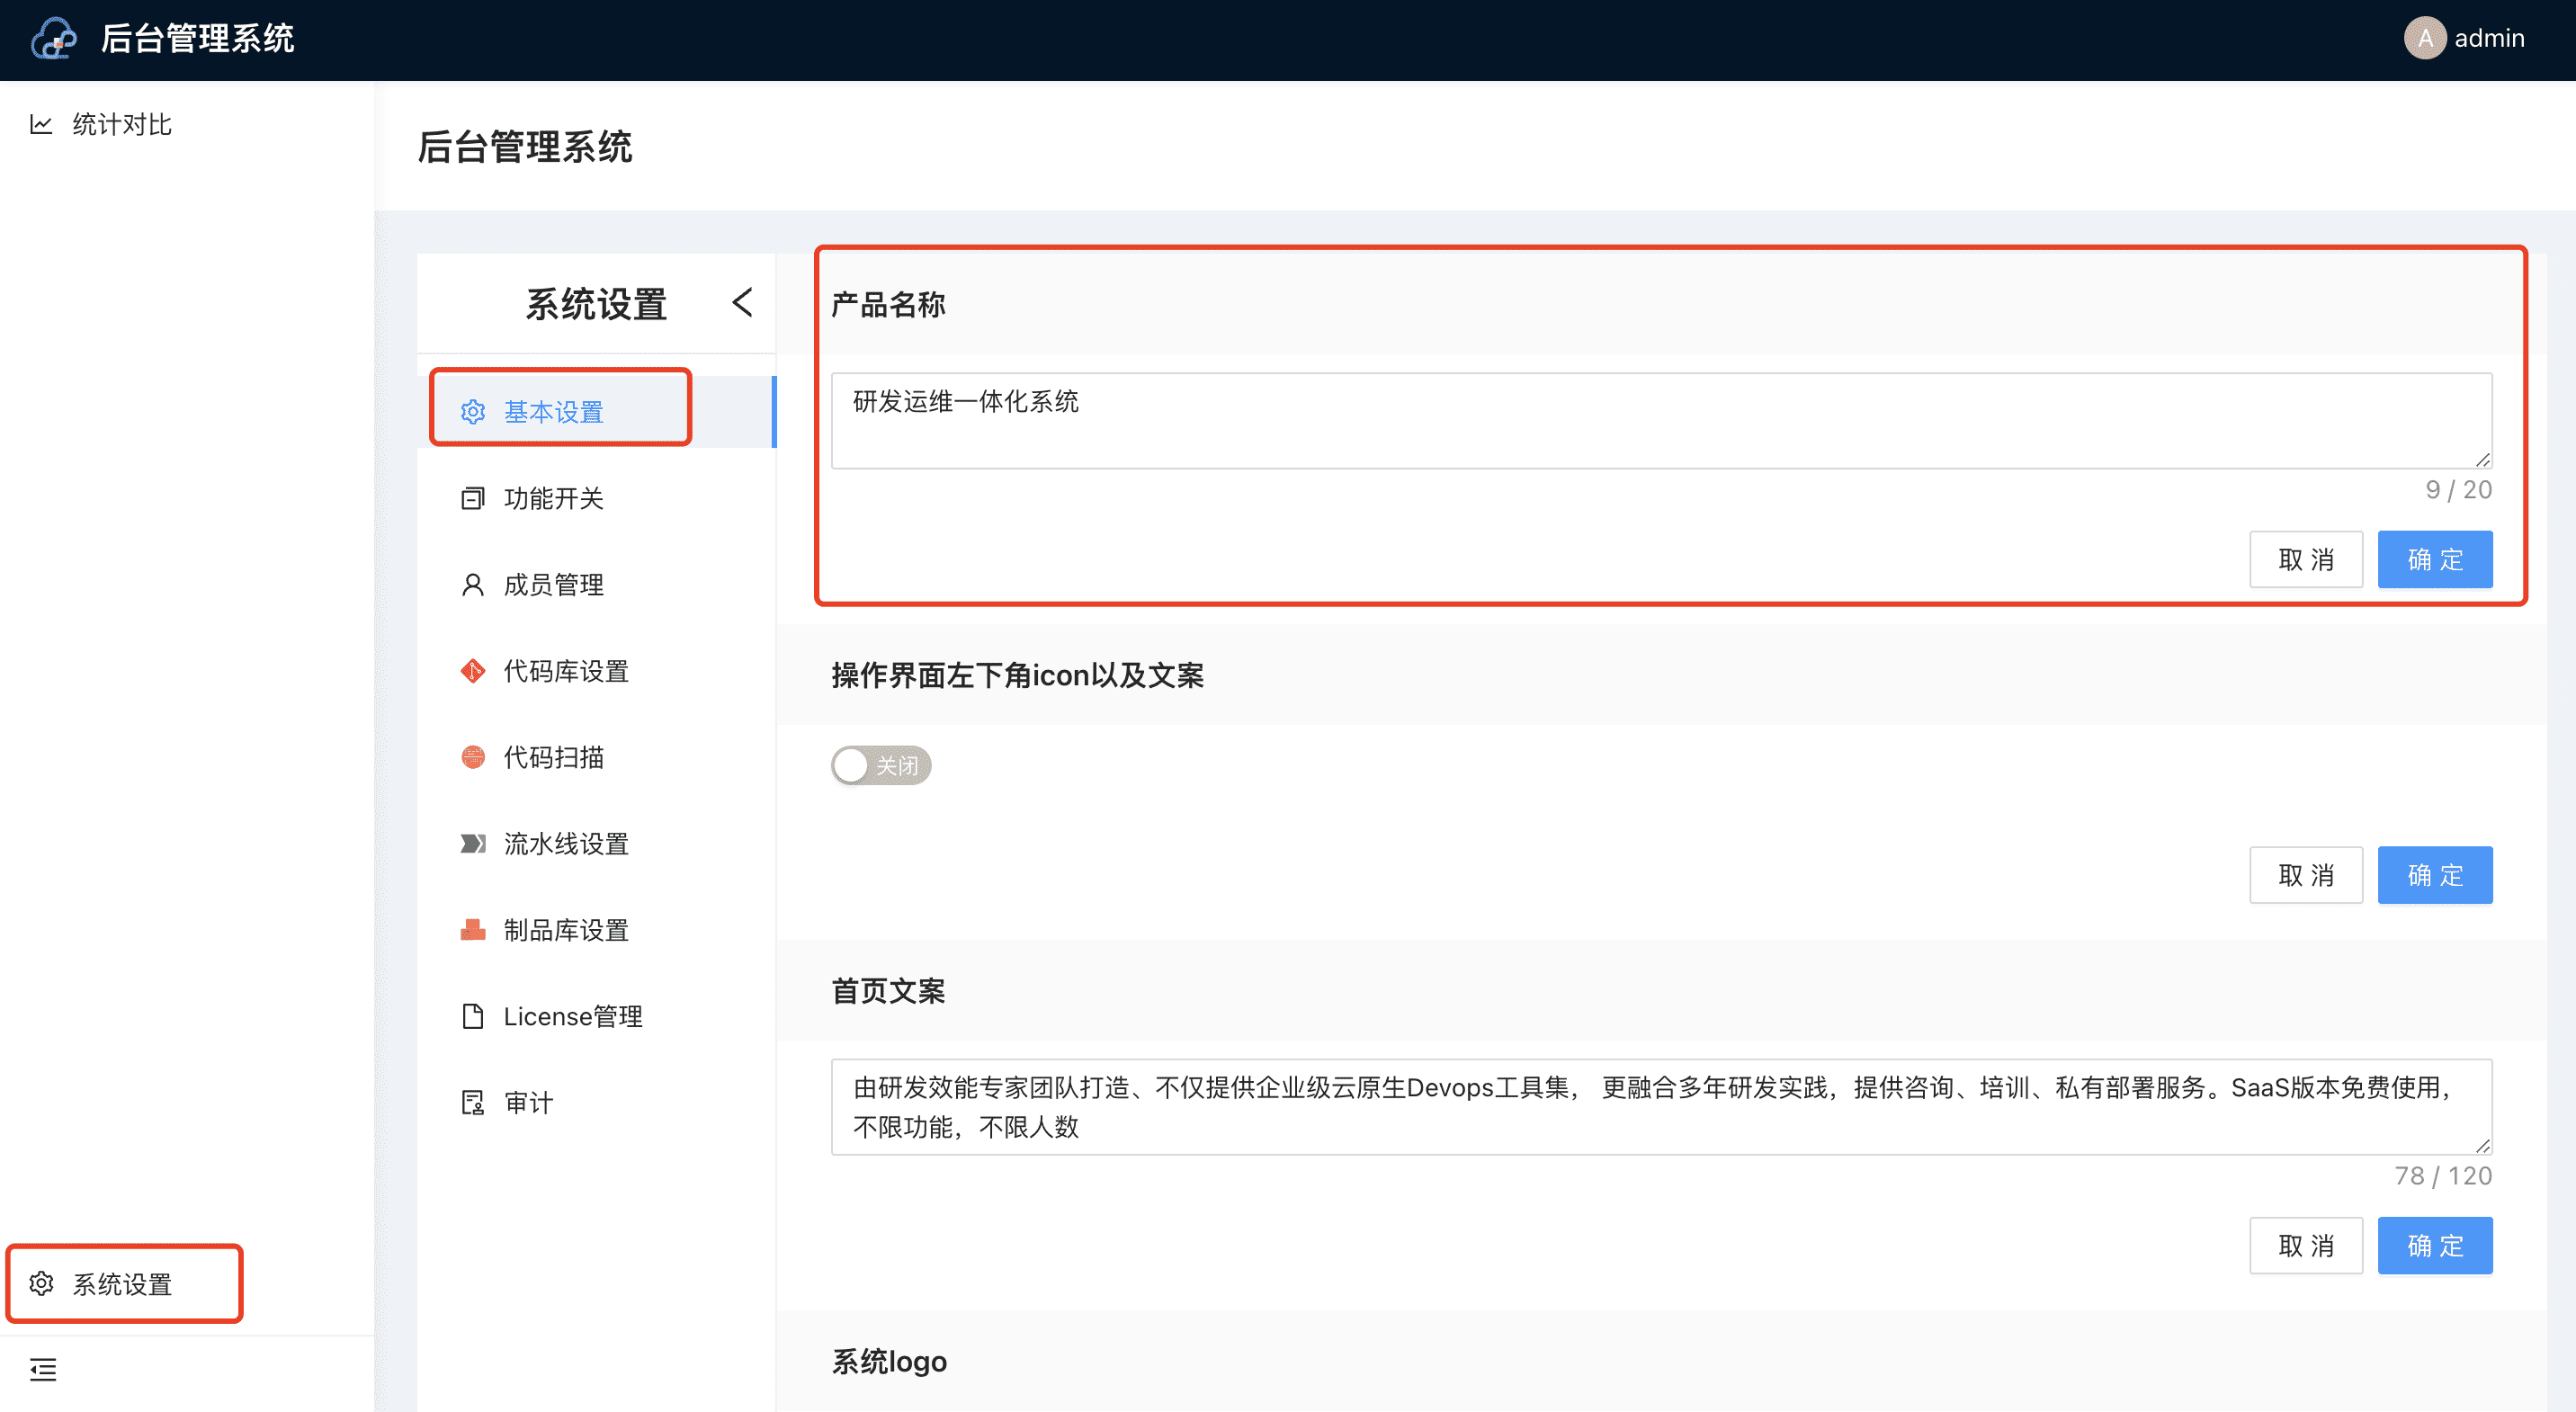
Task: Open 系统设置 from the sidebar
Action: [x=122, y=1284]
